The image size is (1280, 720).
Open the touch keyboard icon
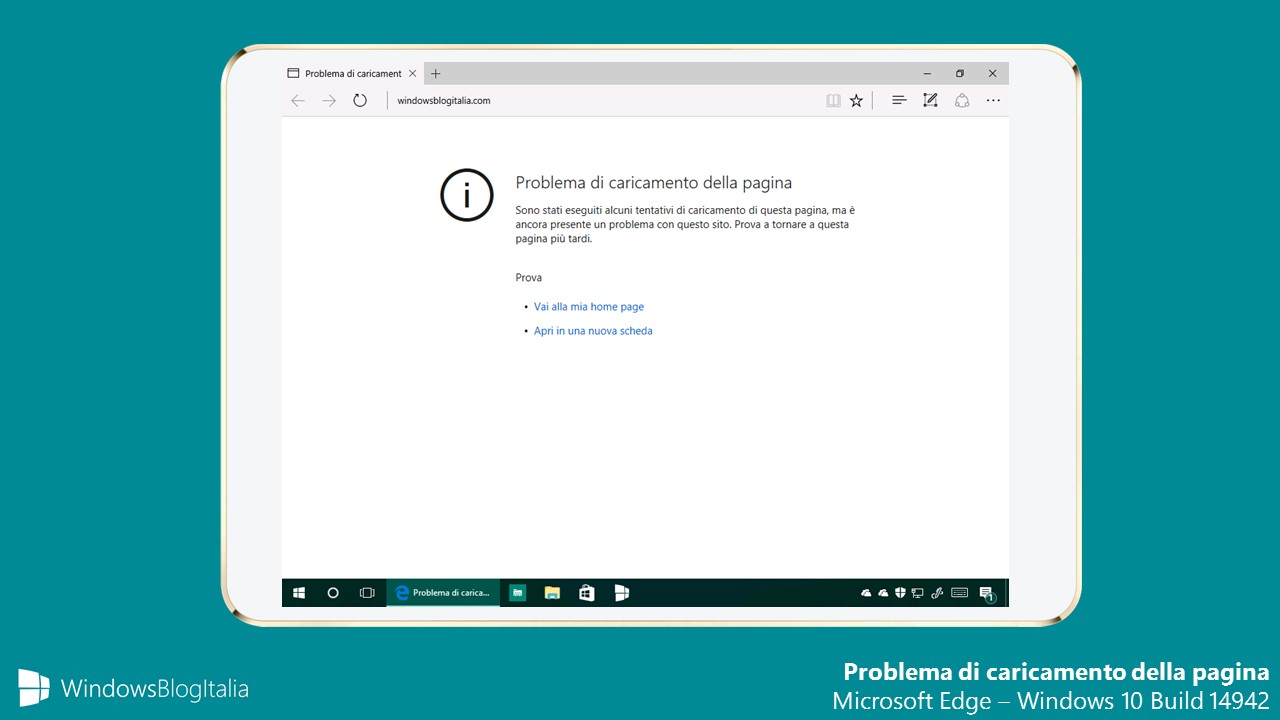click(960, 593)
